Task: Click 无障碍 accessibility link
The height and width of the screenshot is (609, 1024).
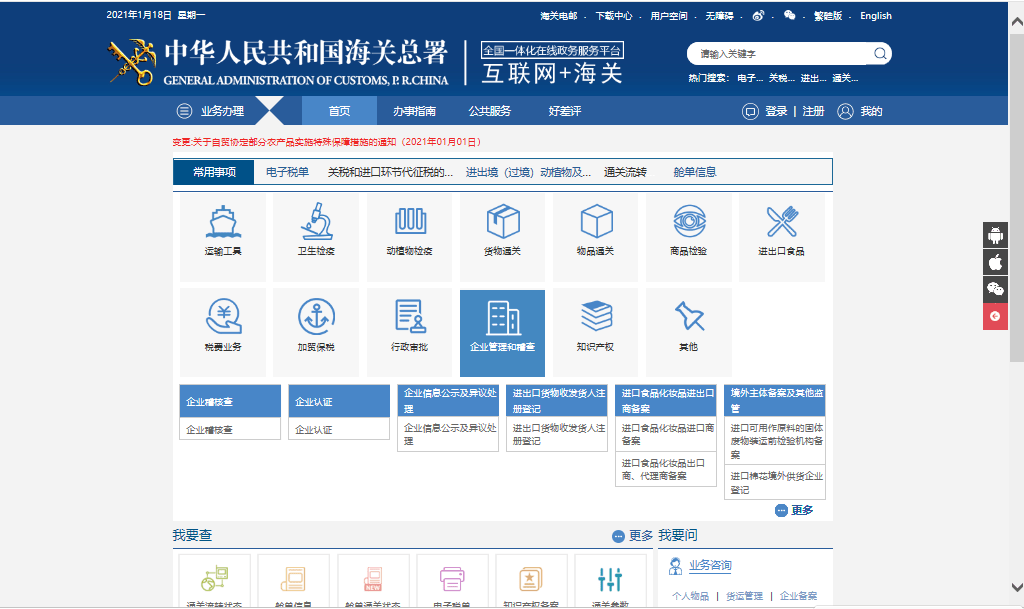Action: point(720,16)
